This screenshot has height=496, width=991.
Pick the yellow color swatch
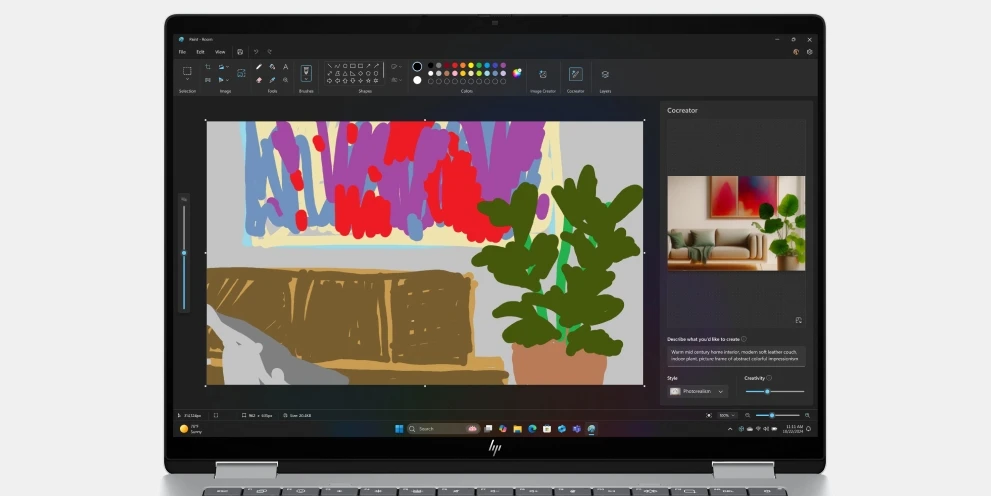coord(471,65)
